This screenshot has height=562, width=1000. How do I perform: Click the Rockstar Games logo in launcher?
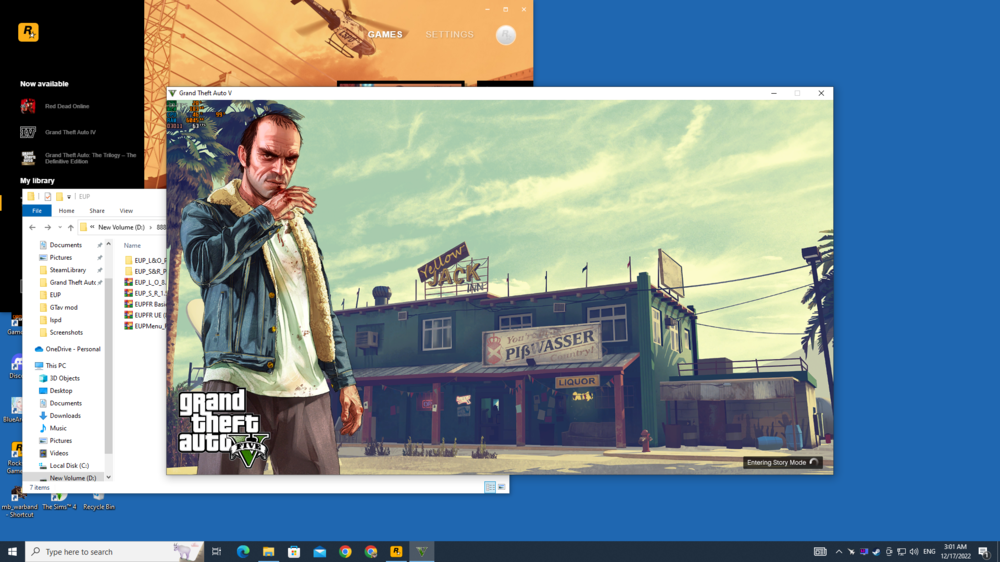click(x=28, y=32)
